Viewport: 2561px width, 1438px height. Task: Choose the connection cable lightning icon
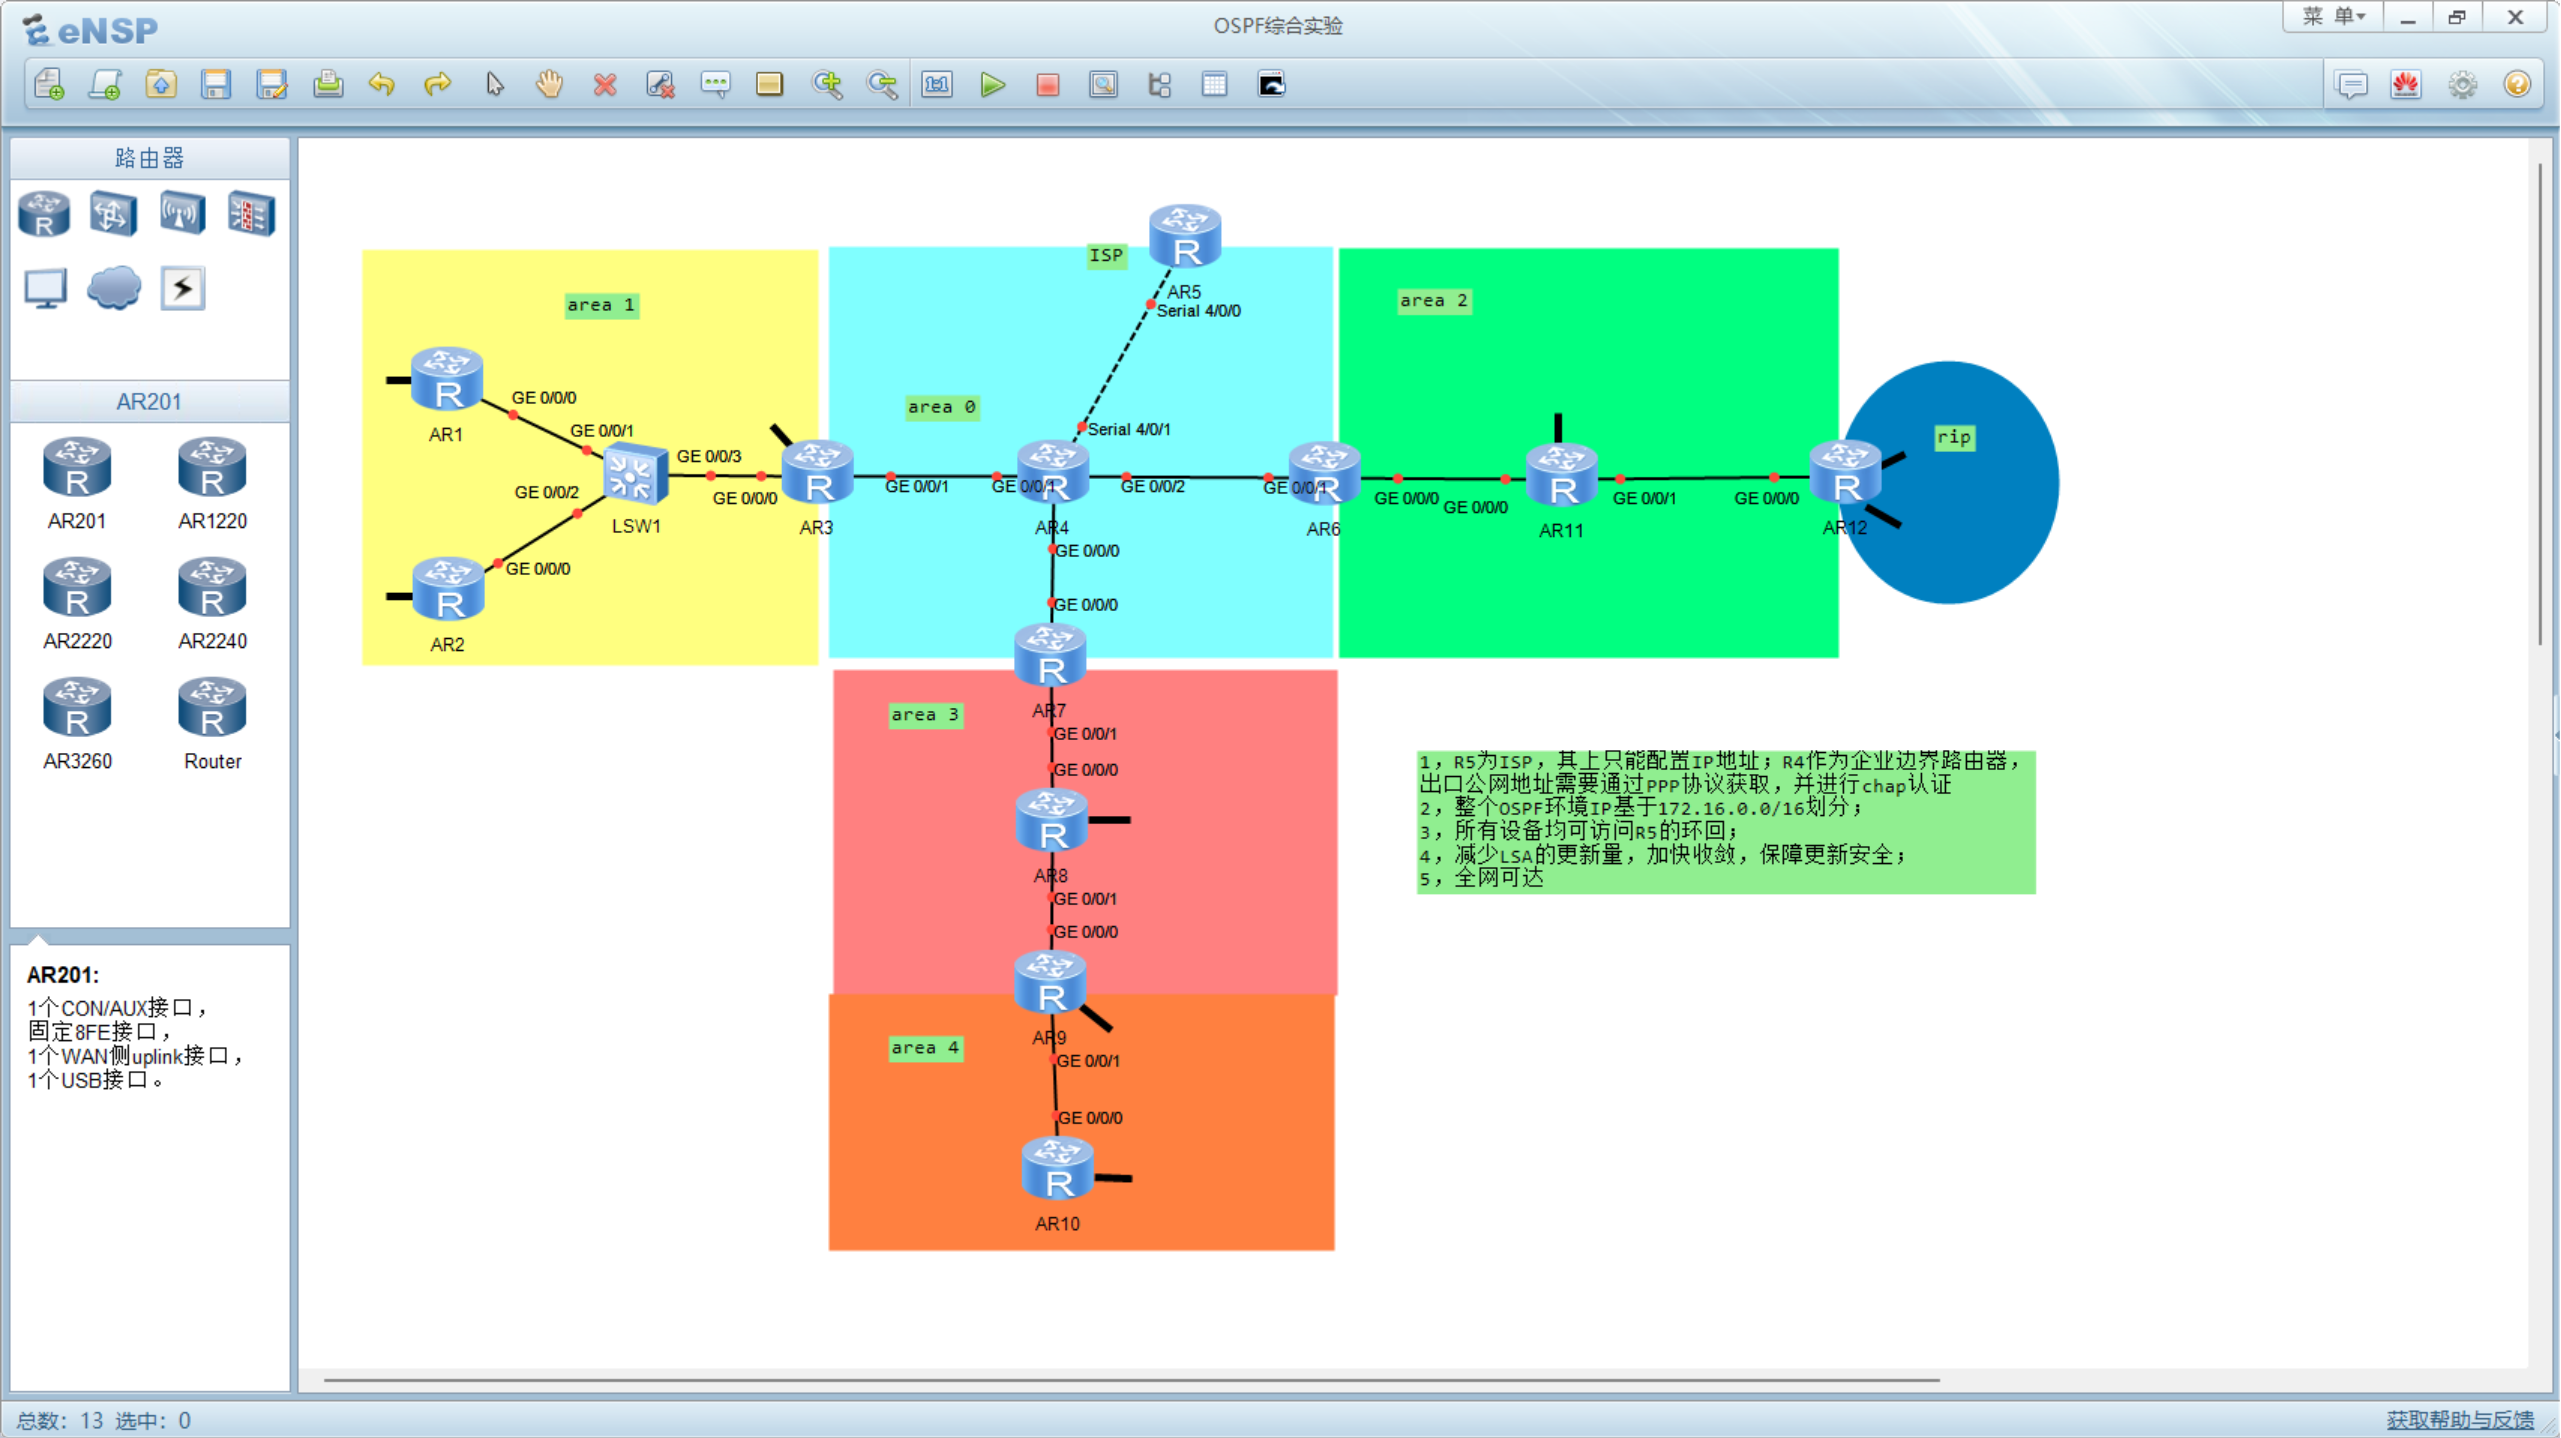pyautogui.click(x=182, y=289)
